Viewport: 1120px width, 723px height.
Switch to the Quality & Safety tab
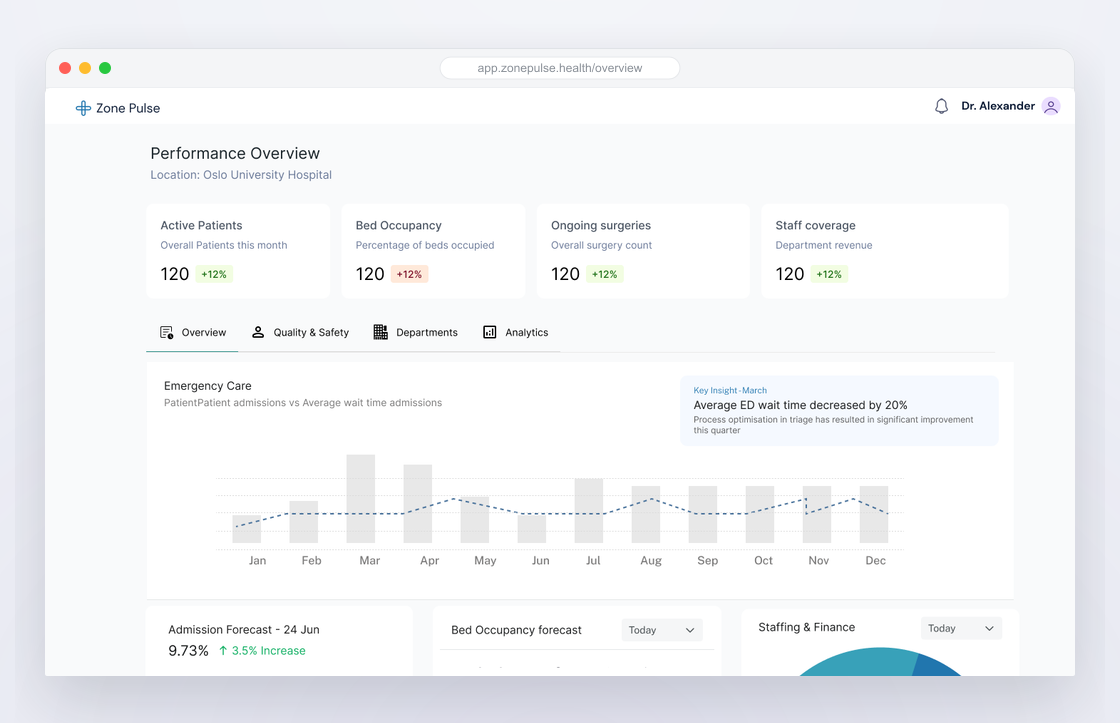(300, 332)
